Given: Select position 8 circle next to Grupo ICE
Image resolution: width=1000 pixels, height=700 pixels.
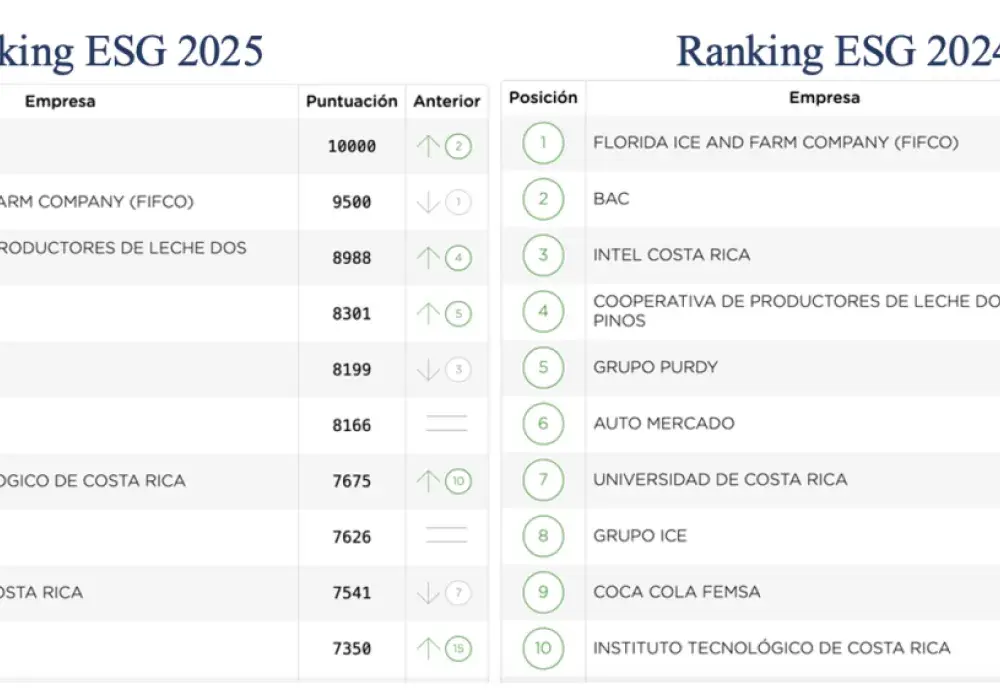Looking at the screenshot, I should click(543, 536).
